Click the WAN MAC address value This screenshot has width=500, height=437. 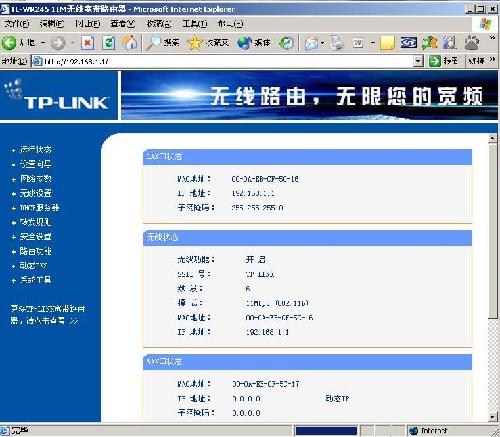click(266, 384)
